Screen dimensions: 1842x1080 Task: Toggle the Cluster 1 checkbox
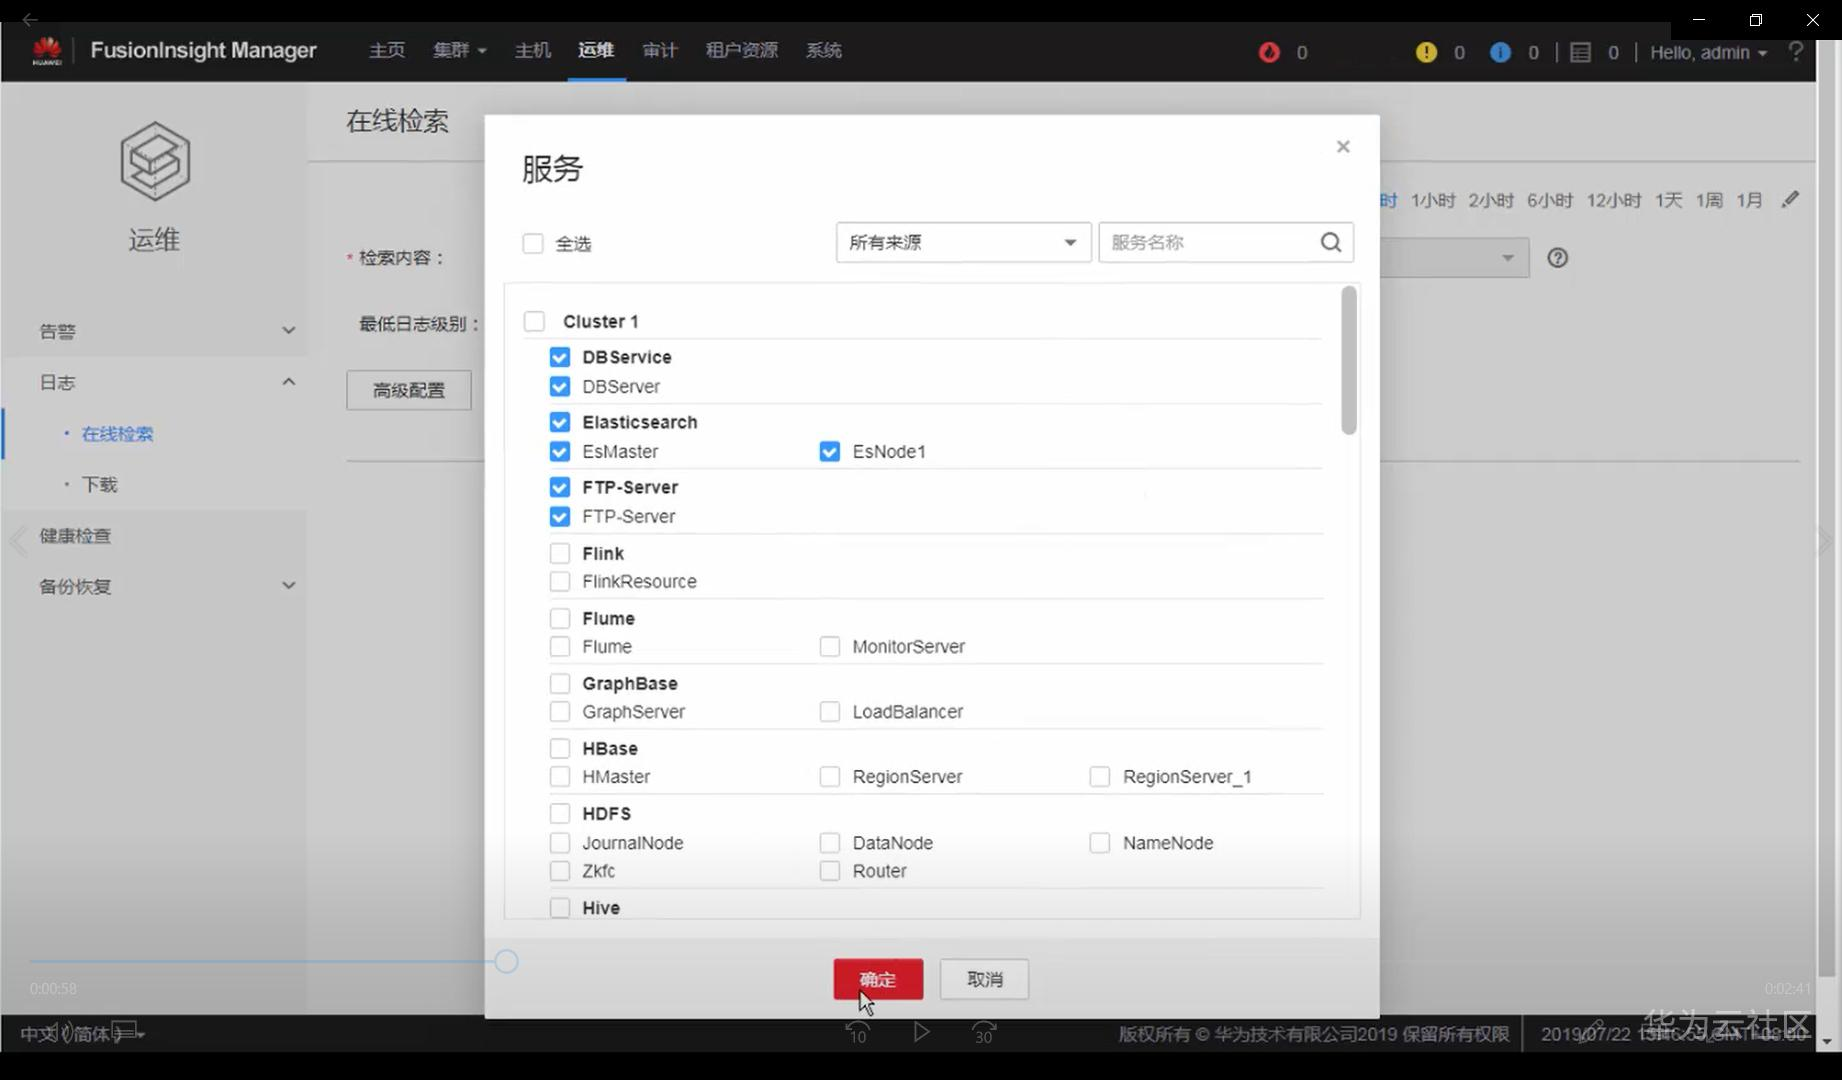click(534, 321)
